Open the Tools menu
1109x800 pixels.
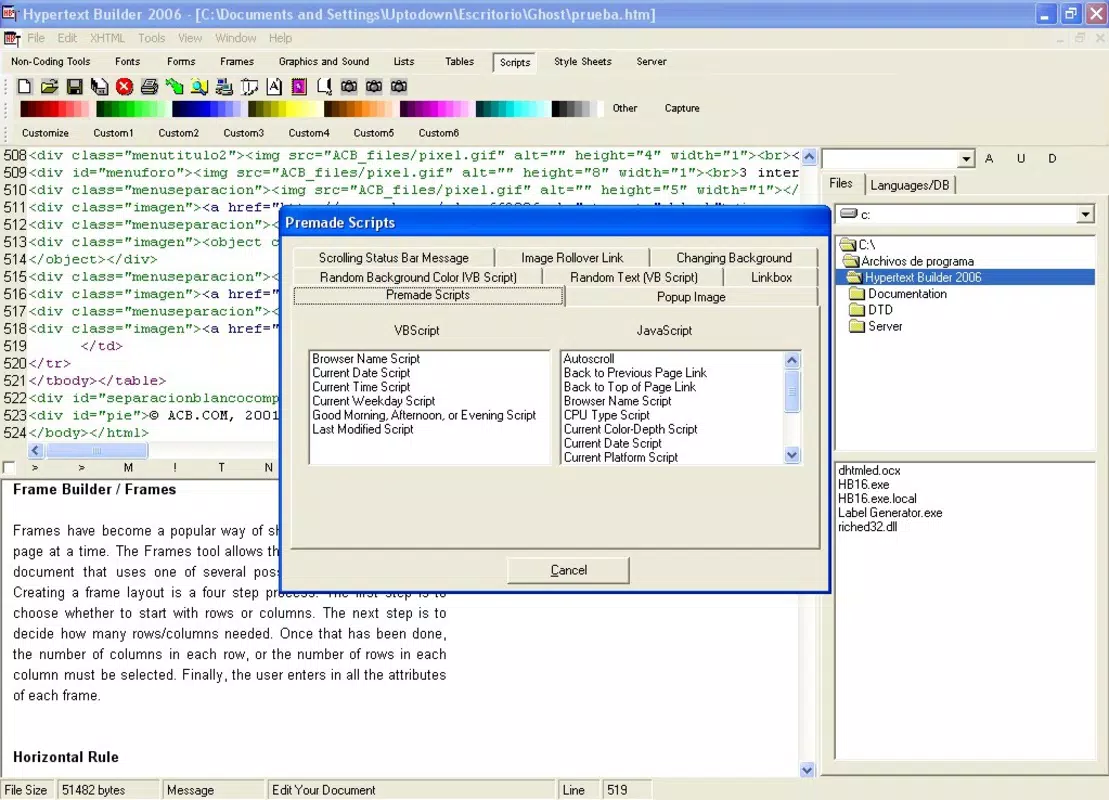coord(151,38)
